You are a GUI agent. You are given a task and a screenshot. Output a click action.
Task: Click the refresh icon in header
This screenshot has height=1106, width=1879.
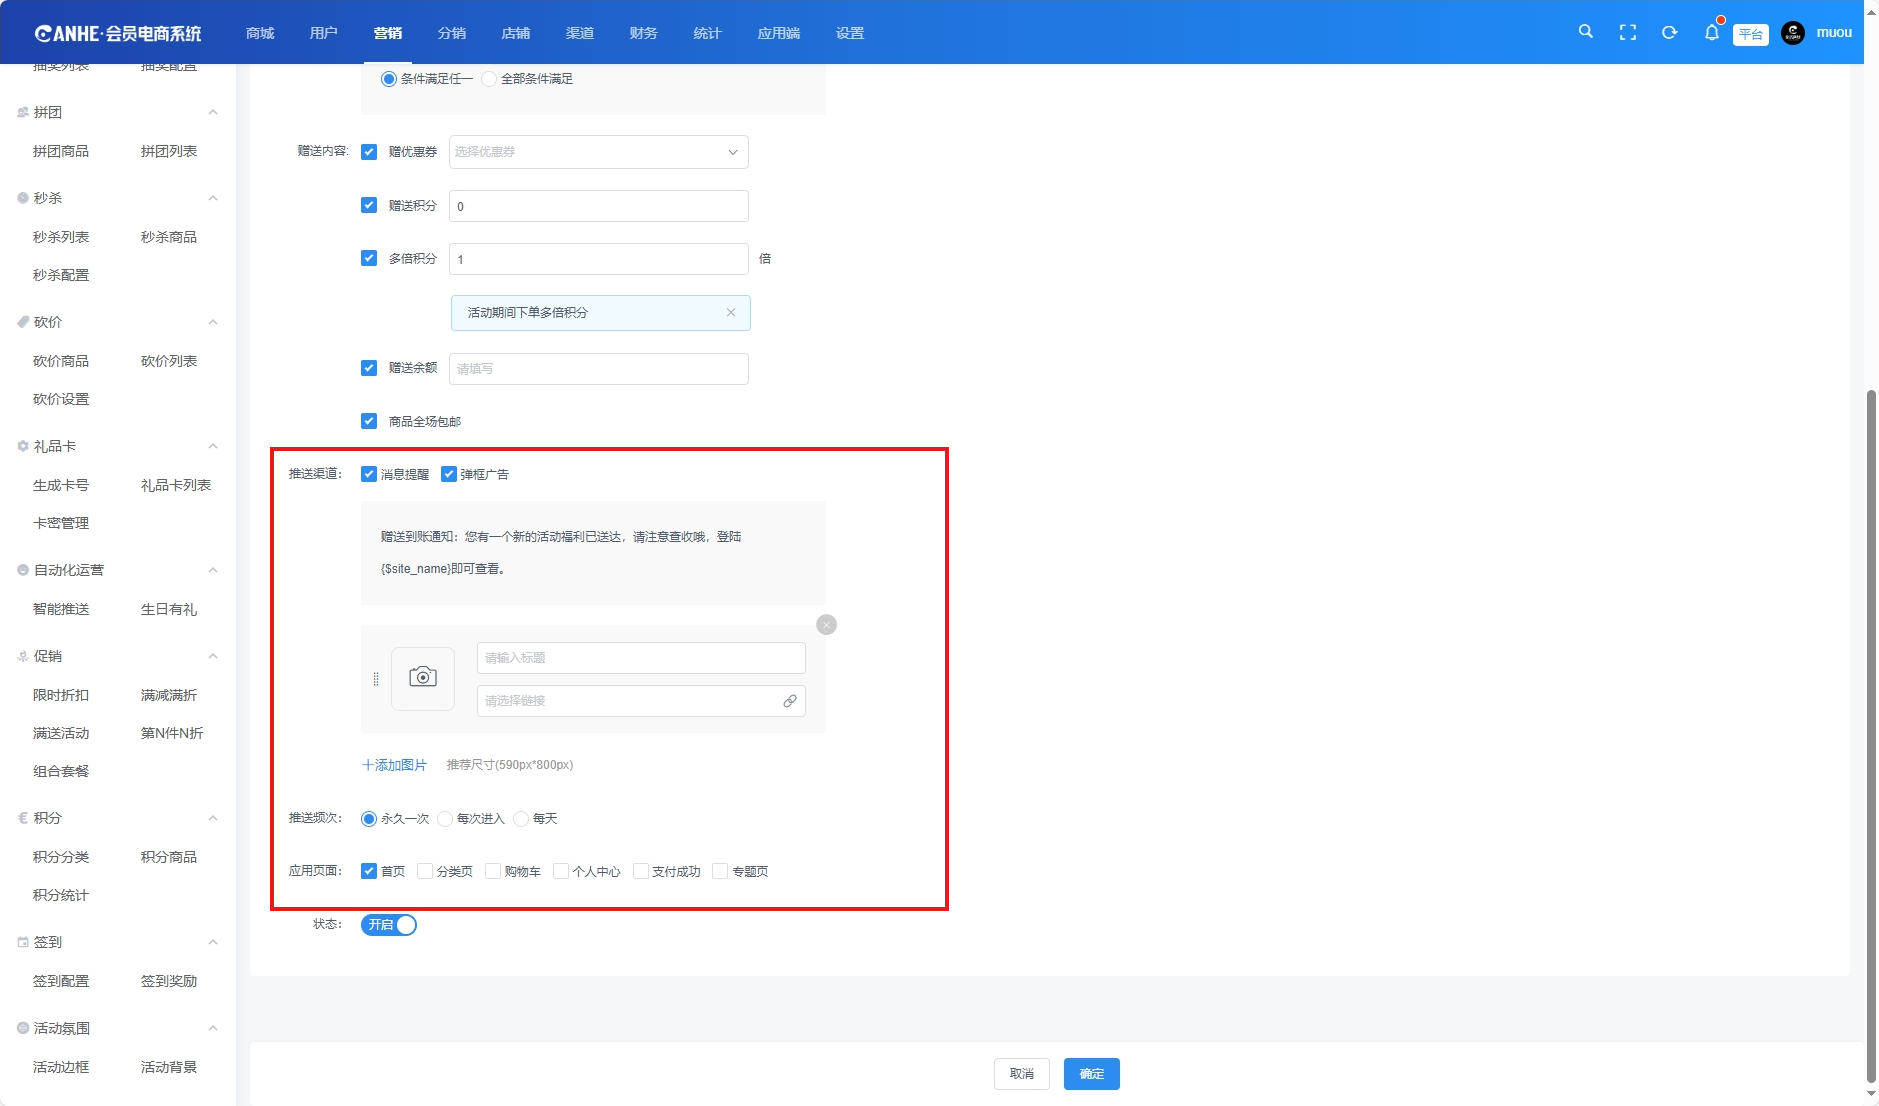click(1669, 33)
